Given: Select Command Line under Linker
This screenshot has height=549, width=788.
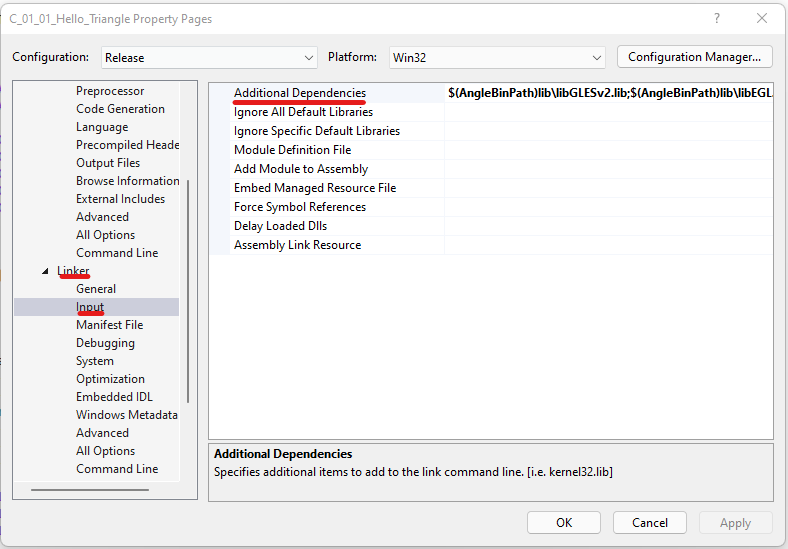Looking at the screenshot, I should pyautogui.click(x=117, y=469).
